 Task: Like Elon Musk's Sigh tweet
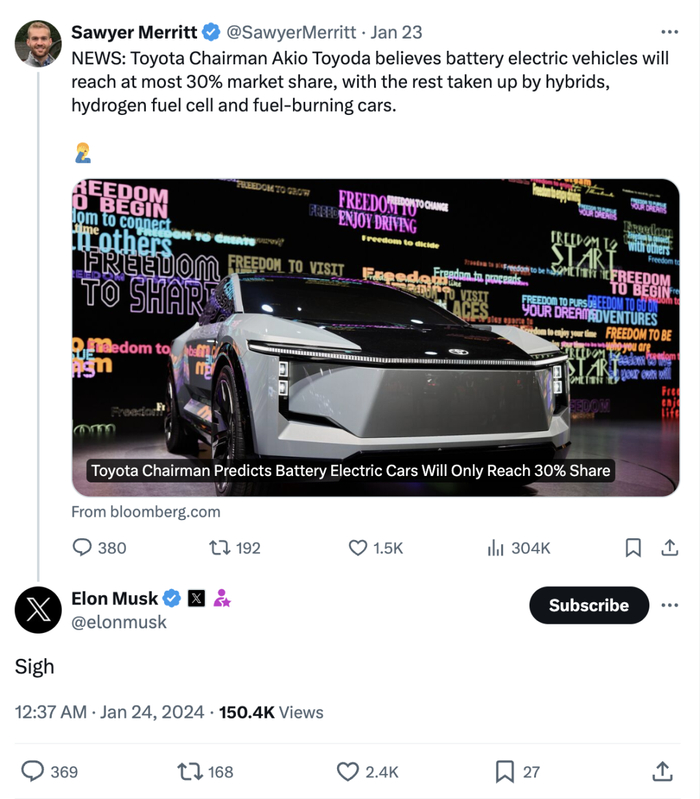click(x=348, y=771)
